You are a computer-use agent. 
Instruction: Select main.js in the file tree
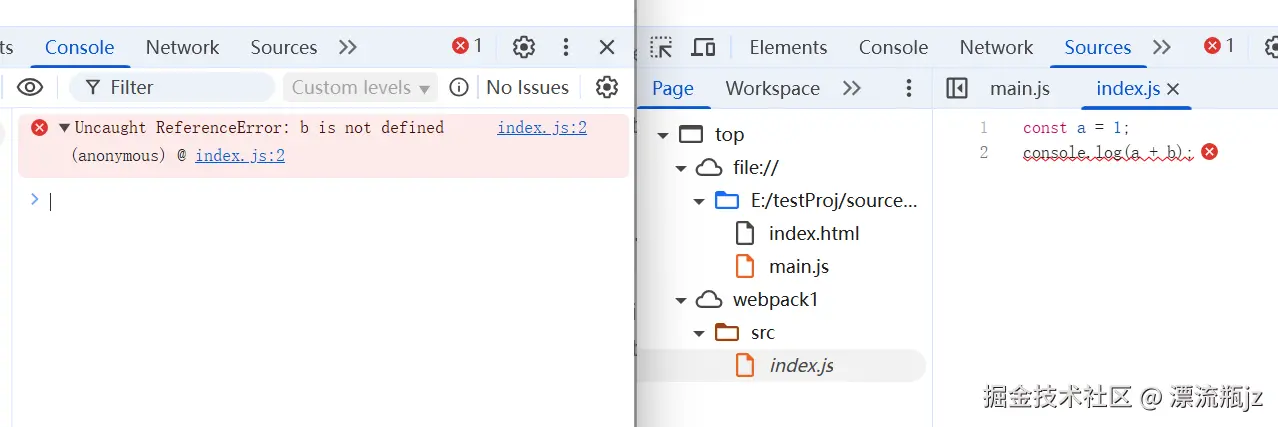(x=798, y=266)
